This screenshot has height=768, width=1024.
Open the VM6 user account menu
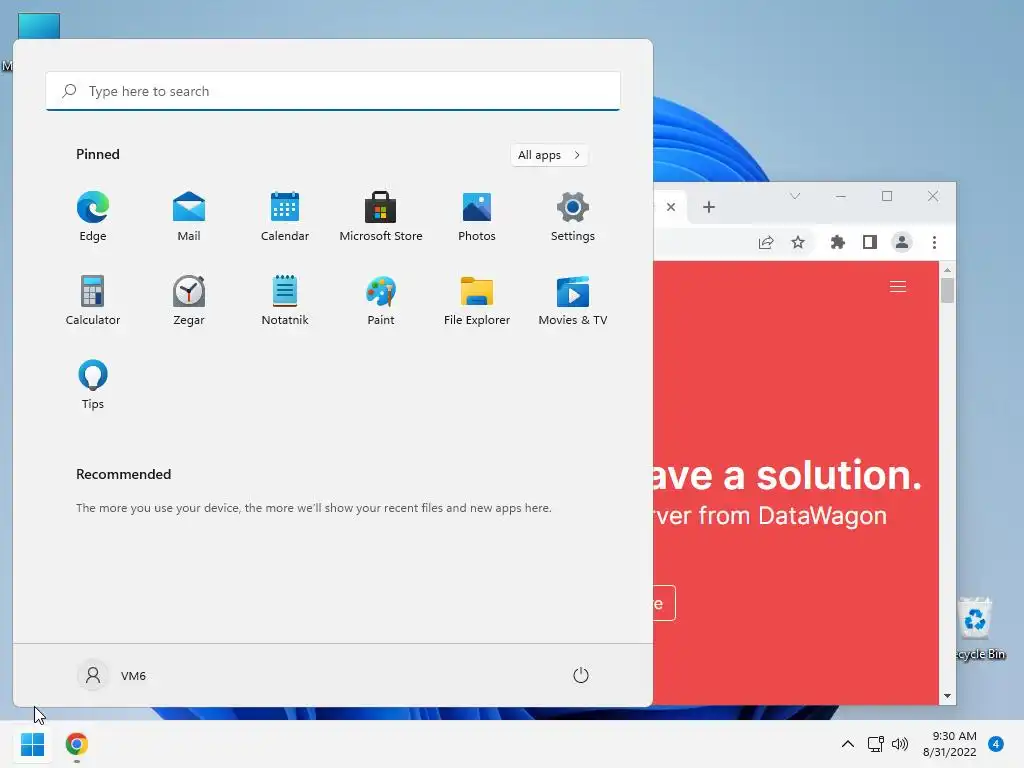coord(112,675)
